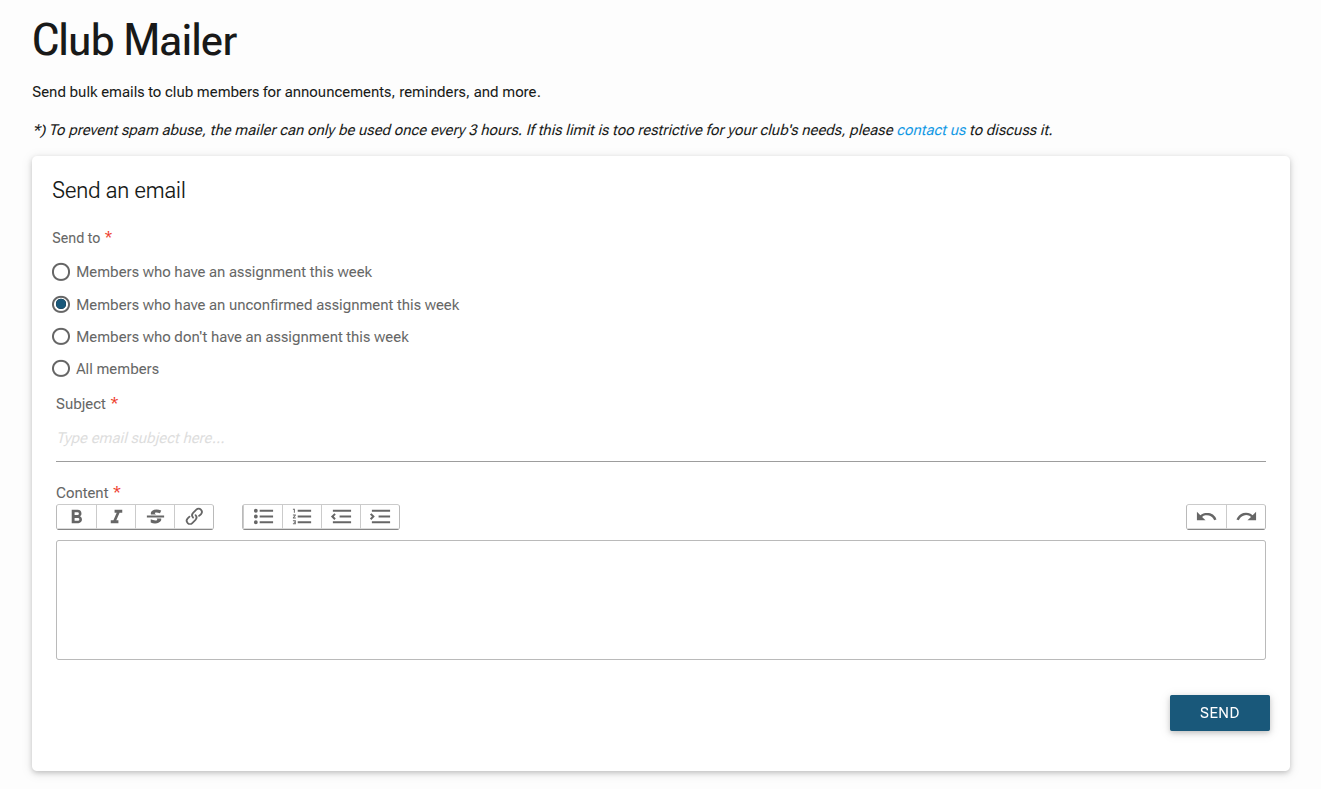Select members who don't have an assignment

pos(61,337)
